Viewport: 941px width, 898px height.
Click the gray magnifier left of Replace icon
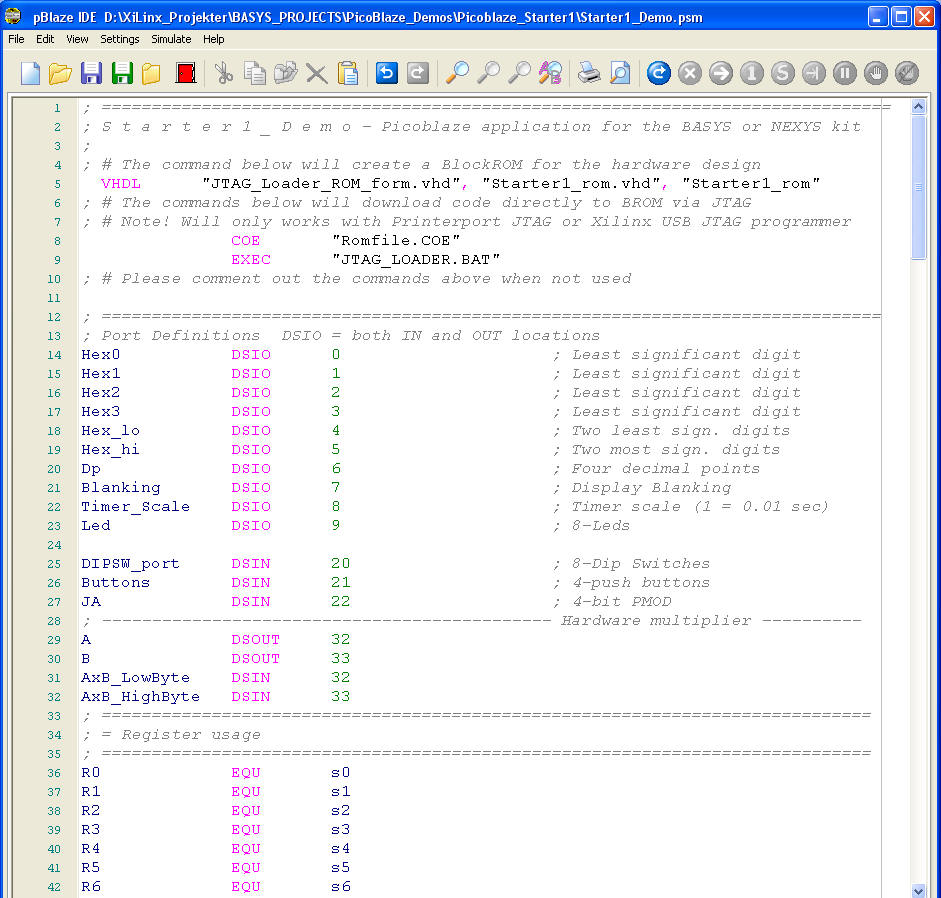tap(519, 73)
